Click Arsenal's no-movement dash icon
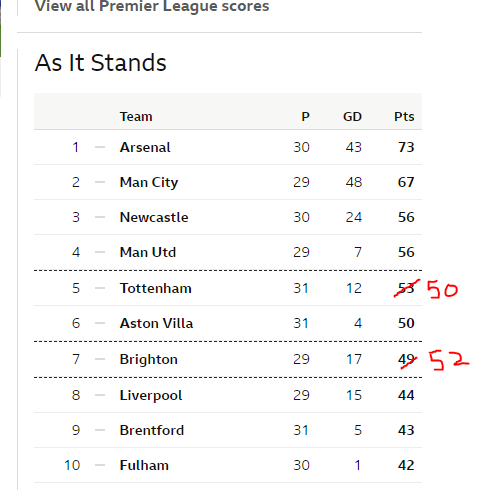 tap(100, 147)
